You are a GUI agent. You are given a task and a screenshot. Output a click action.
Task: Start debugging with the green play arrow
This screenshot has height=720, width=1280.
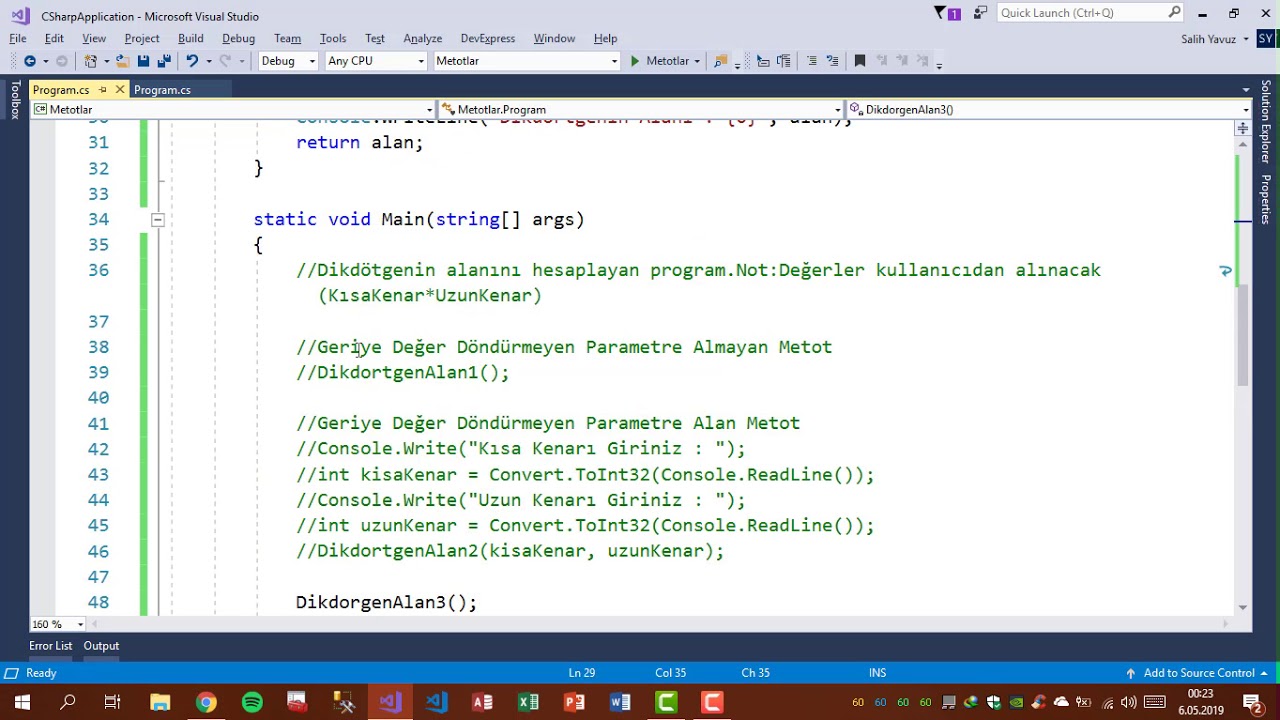pos(634,61)
